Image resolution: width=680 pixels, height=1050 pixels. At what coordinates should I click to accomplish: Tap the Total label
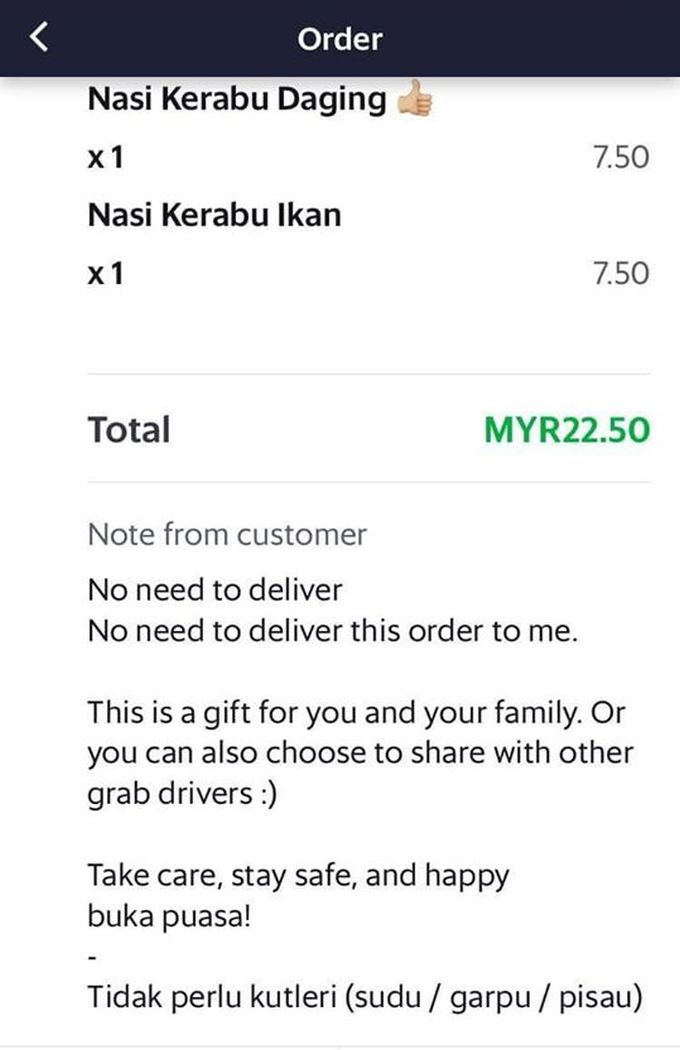pos(129,429)
